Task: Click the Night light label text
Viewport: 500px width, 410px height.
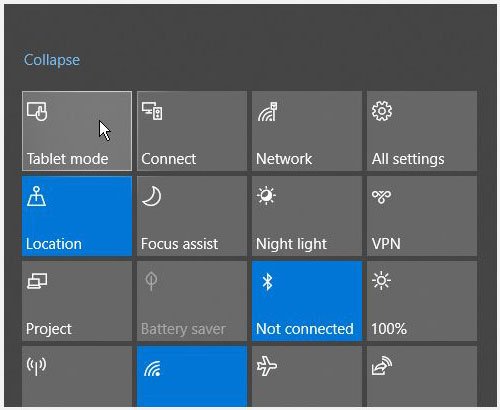Action: (x=291, y=244)
